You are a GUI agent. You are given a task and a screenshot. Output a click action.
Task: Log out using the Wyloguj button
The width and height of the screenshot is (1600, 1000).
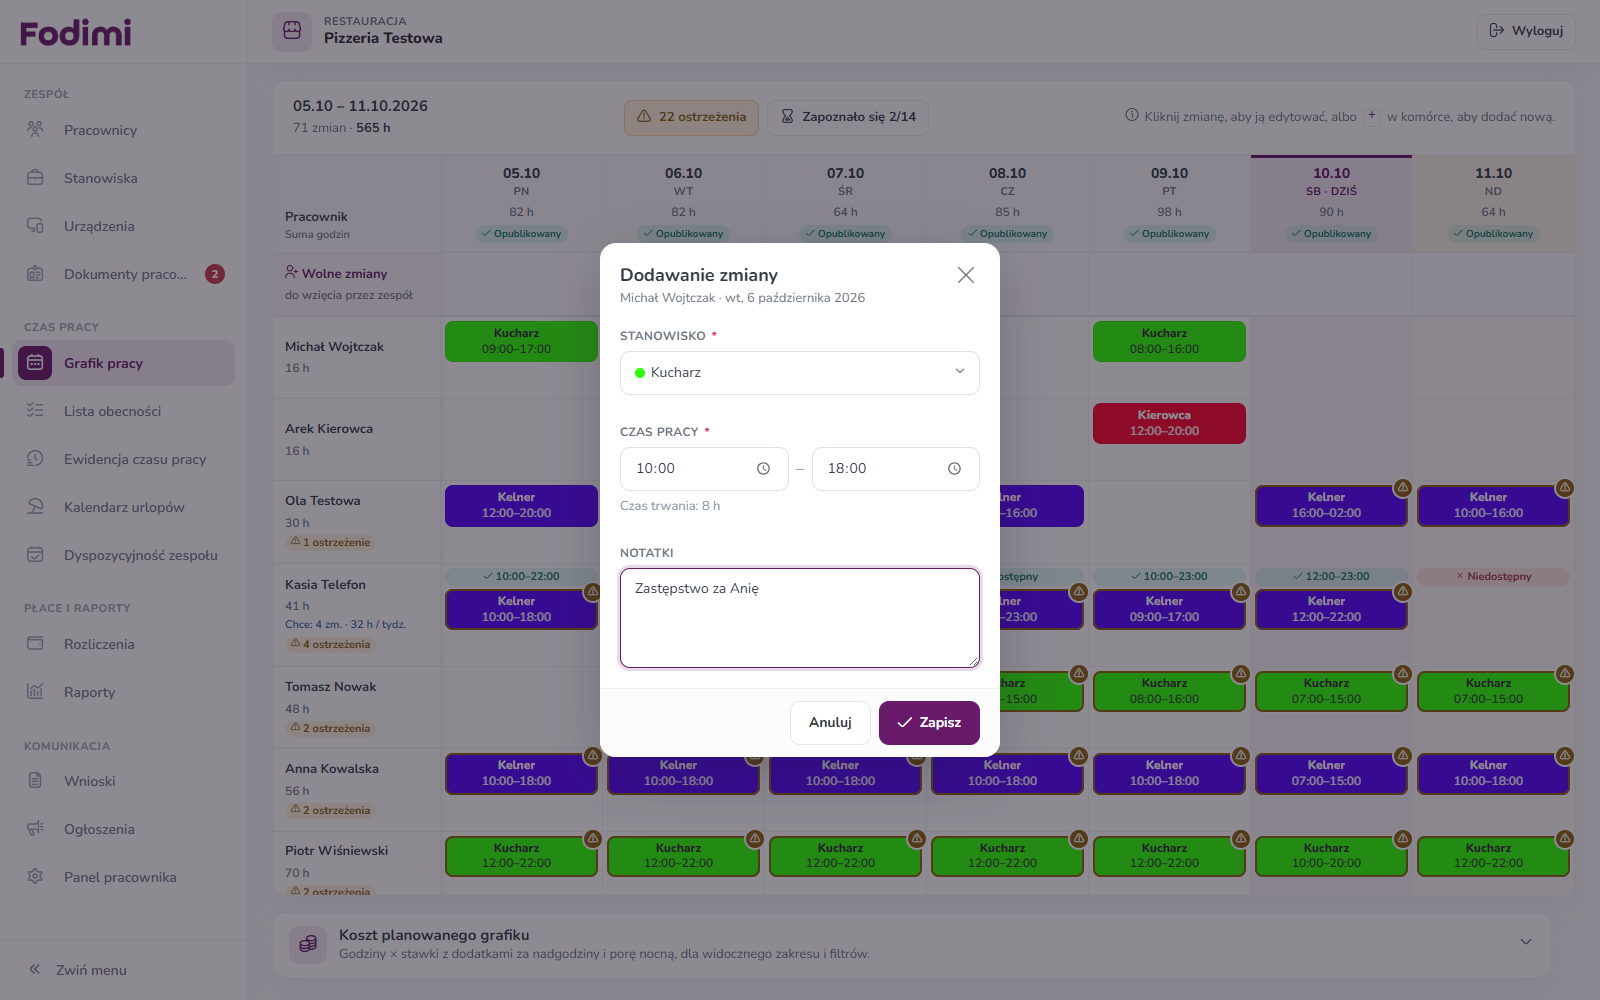coord(1526,31)
